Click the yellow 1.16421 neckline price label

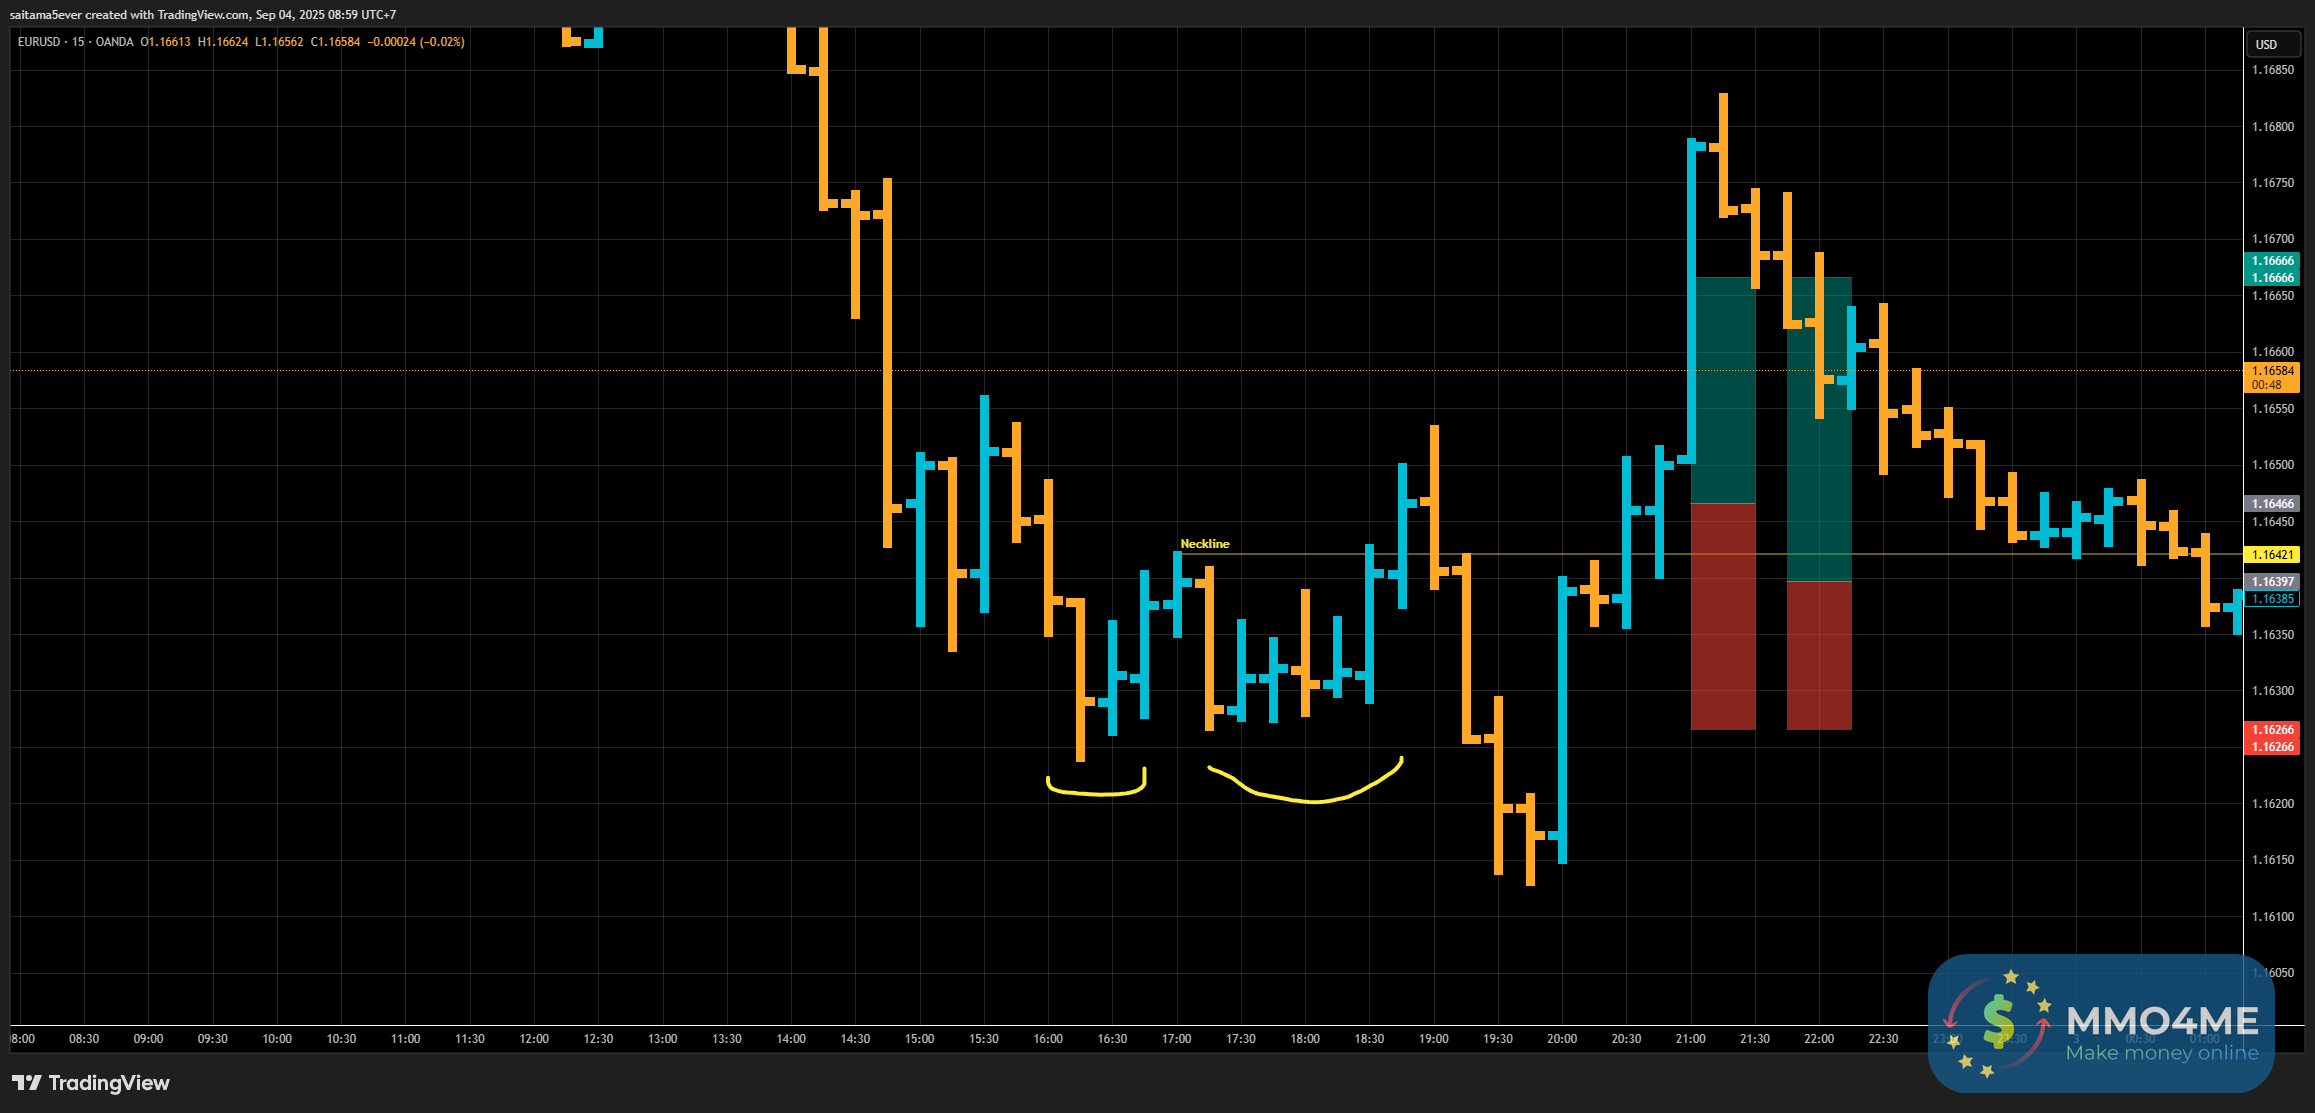2272,555
